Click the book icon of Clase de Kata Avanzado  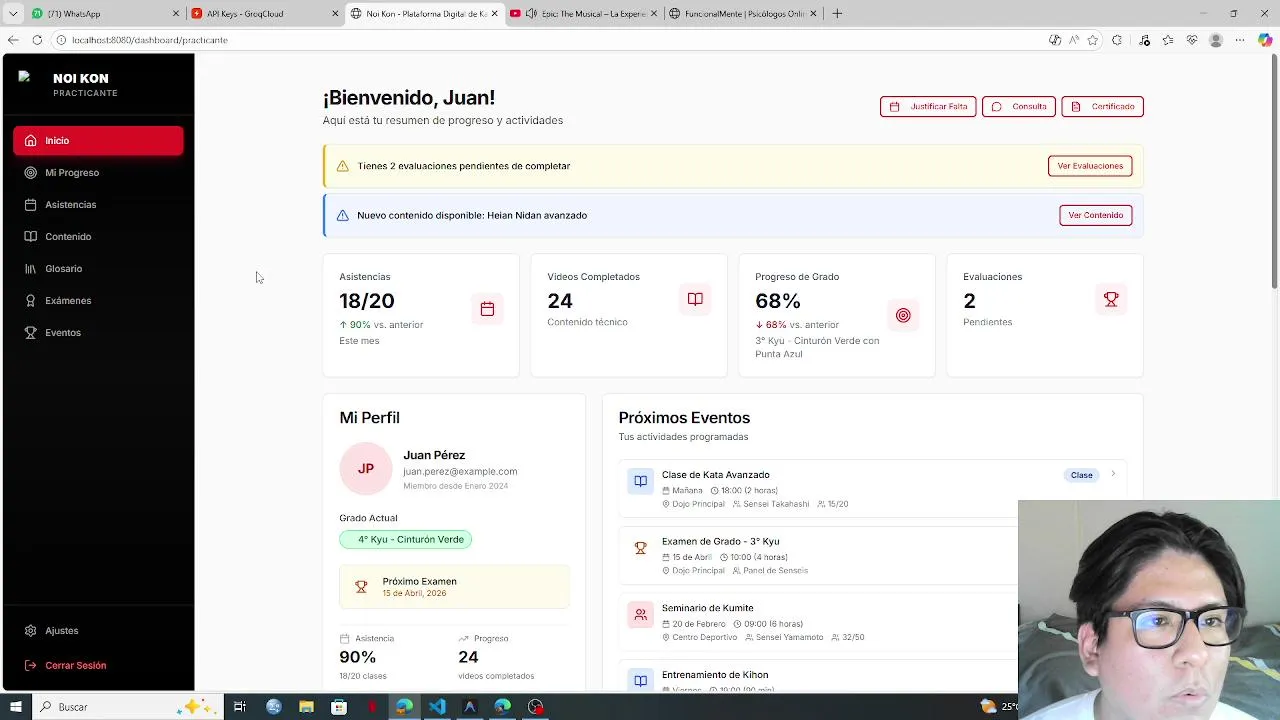tap(640, 481)
